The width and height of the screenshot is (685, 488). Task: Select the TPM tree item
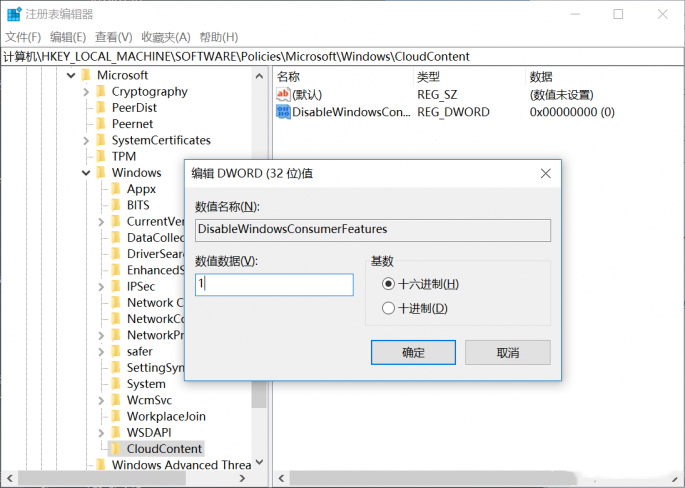click(124, 156)
